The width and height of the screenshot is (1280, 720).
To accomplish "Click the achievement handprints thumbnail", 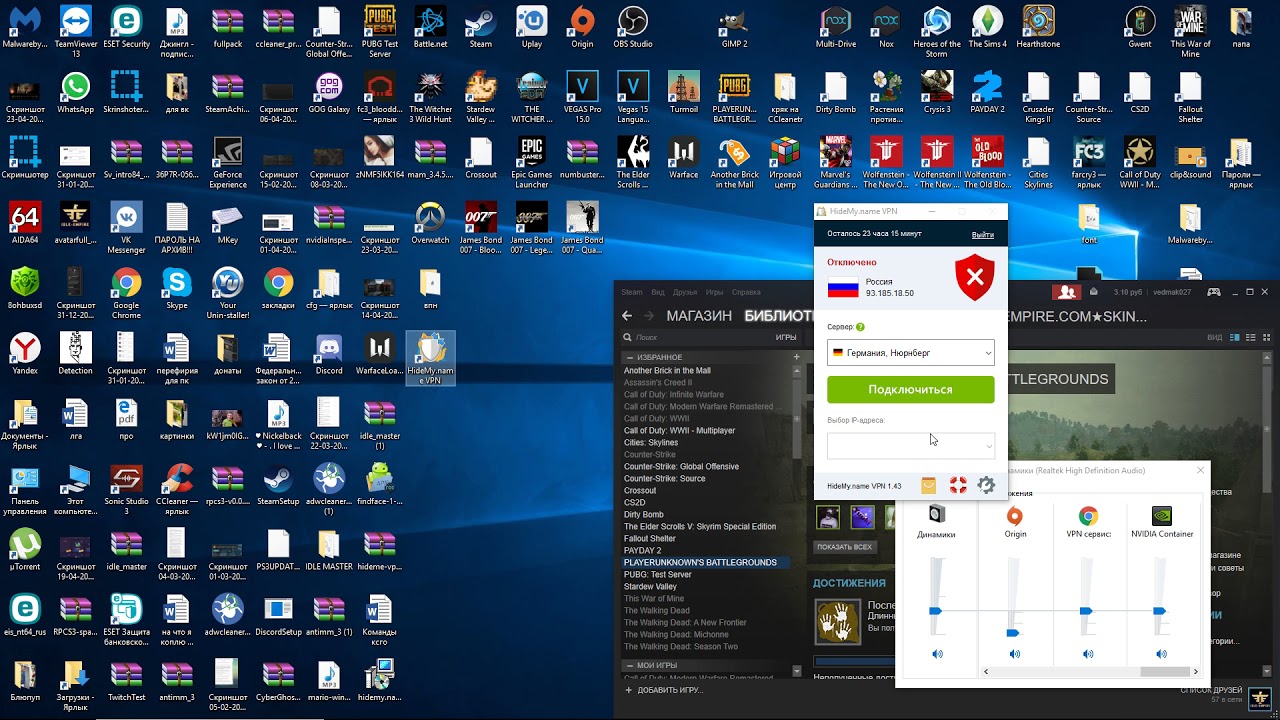I will 838,622.
